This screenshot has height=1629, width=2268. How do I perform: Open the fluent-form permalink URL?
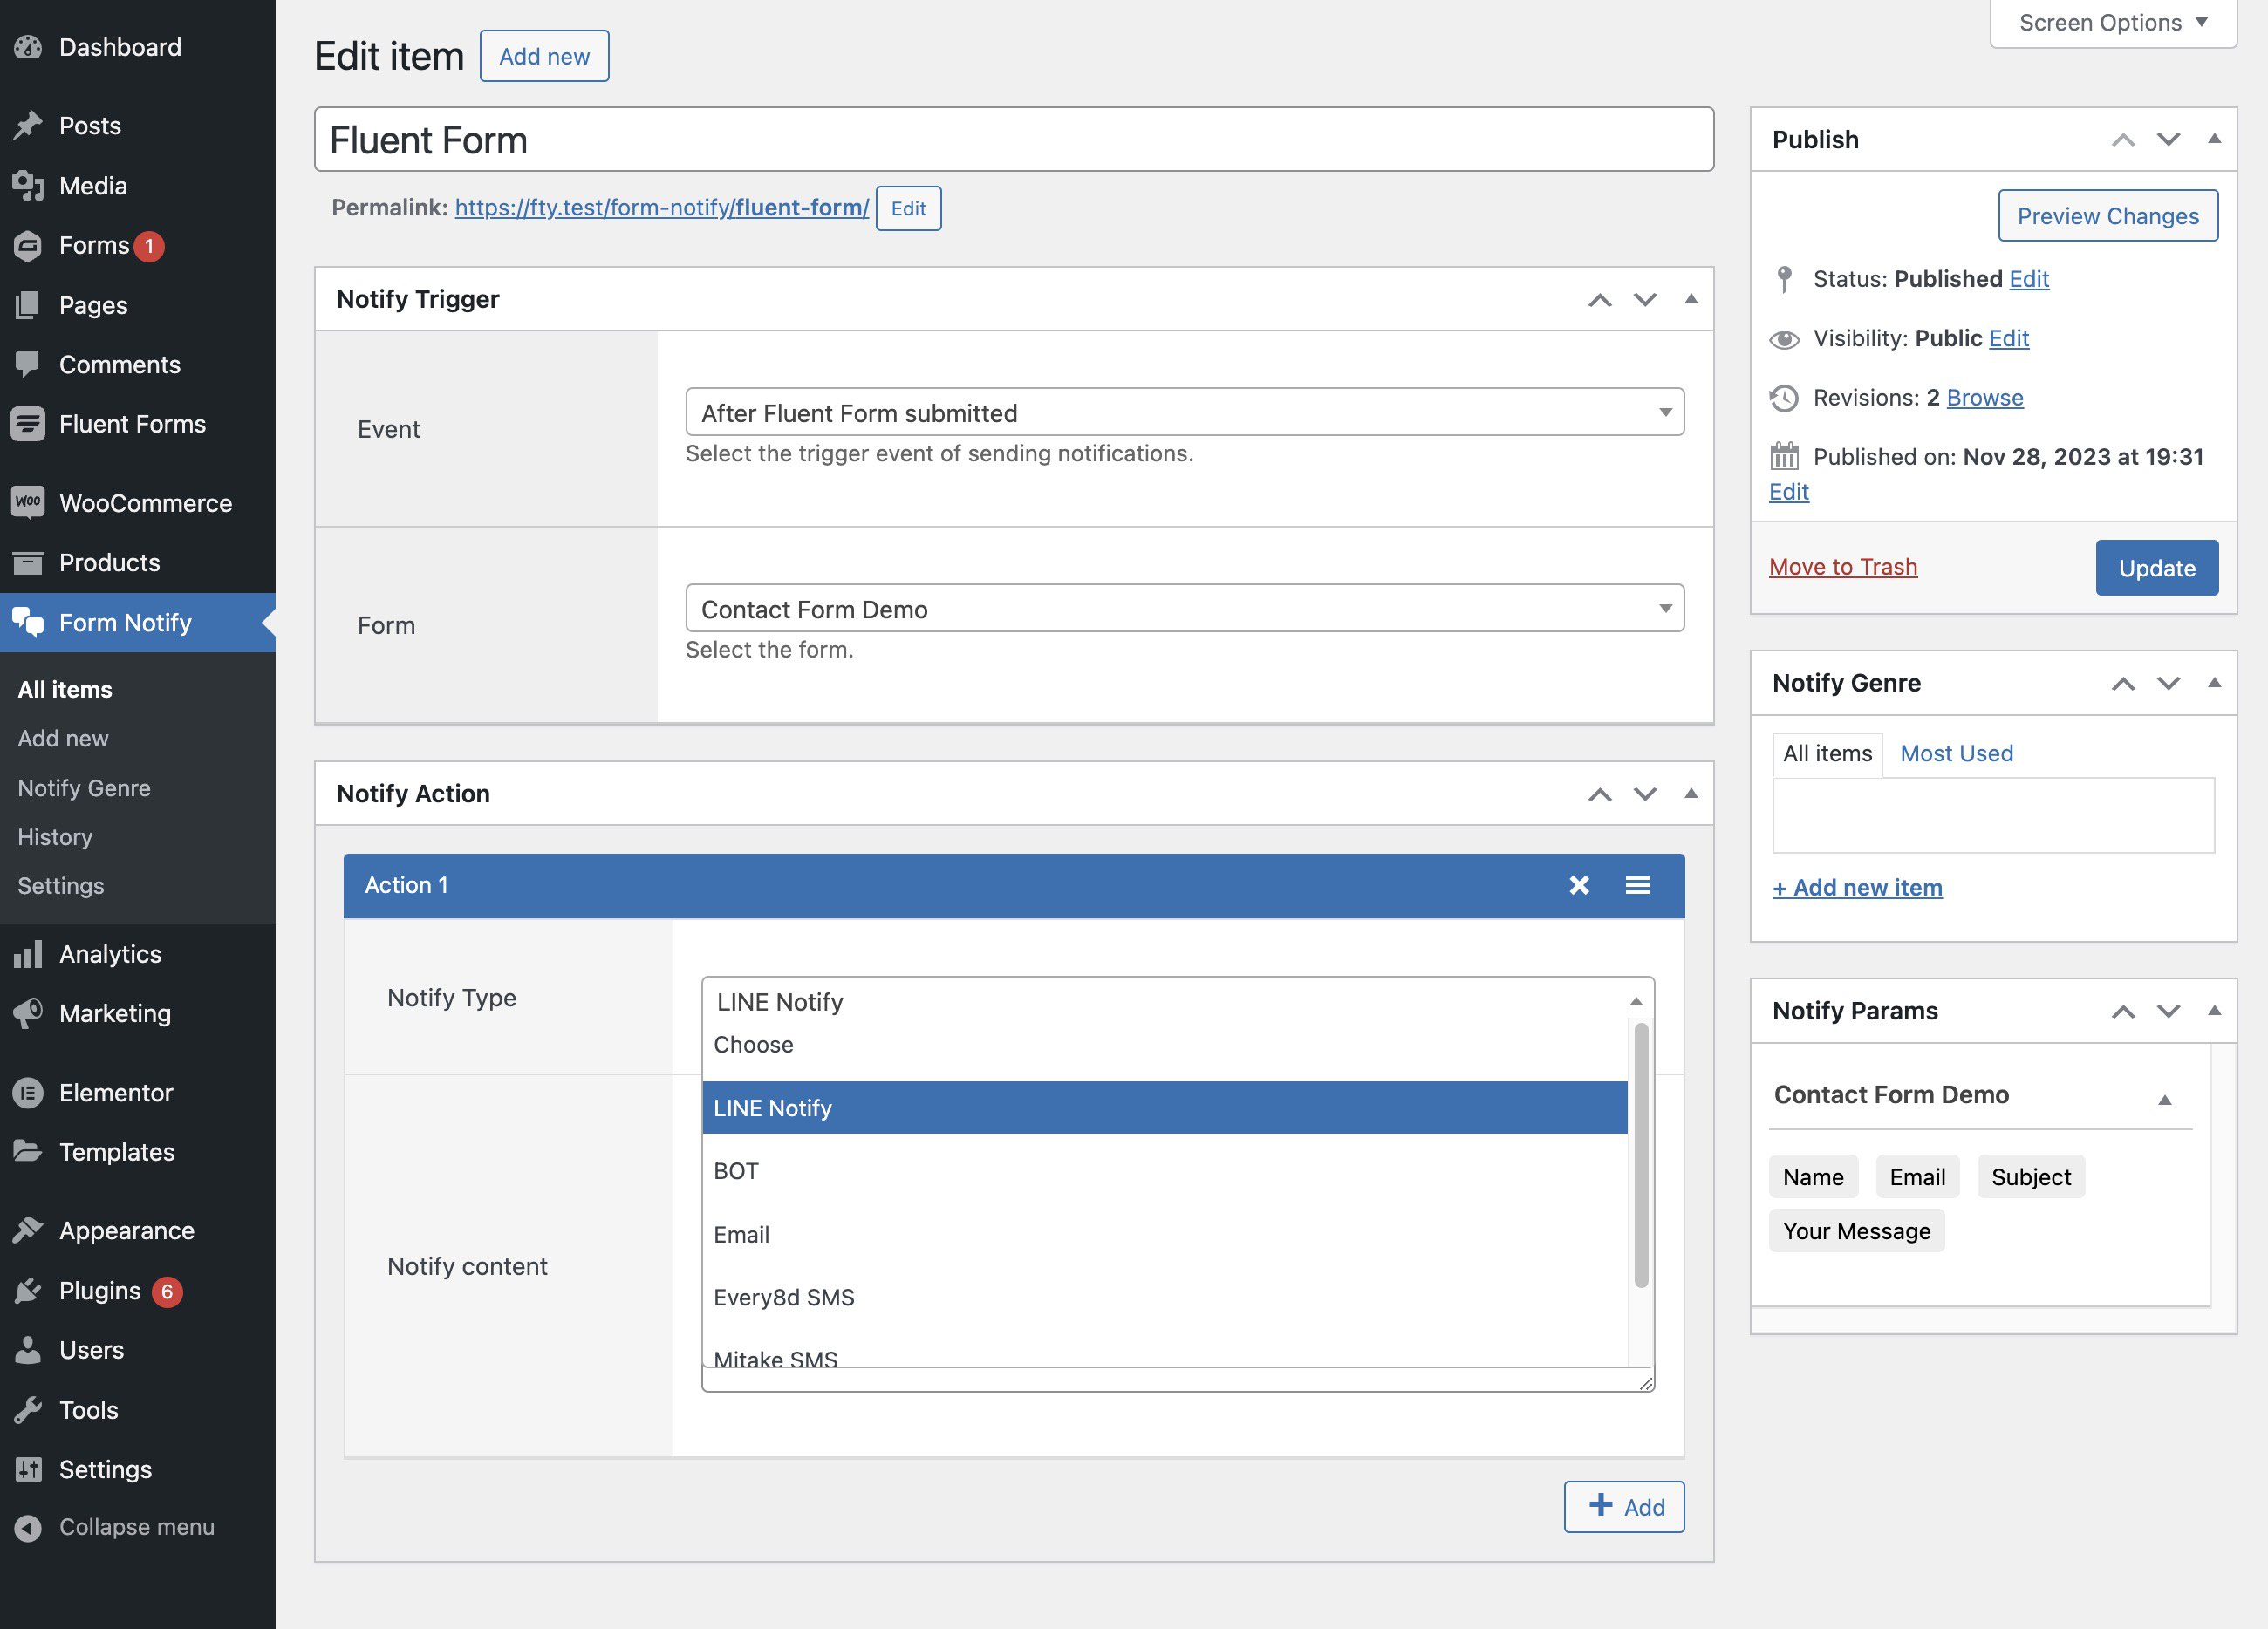tap(662, 207)
